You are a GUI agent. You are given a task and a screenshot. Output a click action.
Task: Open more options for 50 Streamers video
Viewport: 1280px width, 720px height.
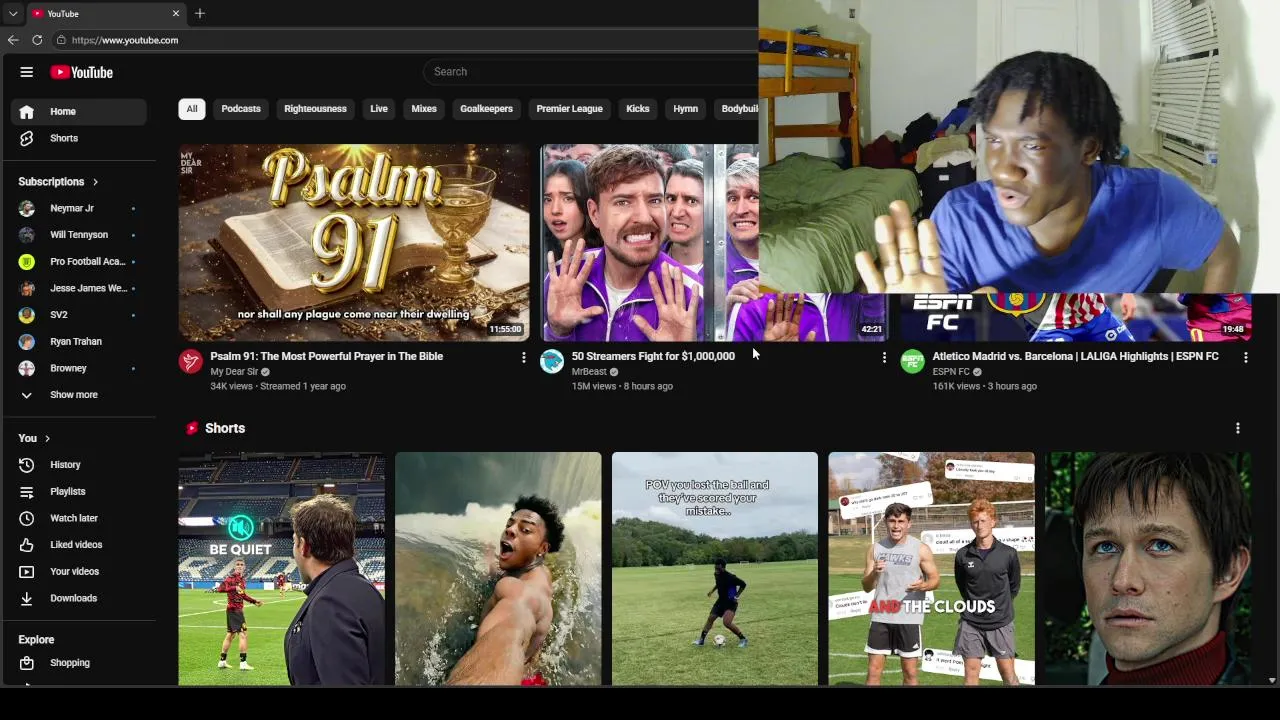point(884,357)
